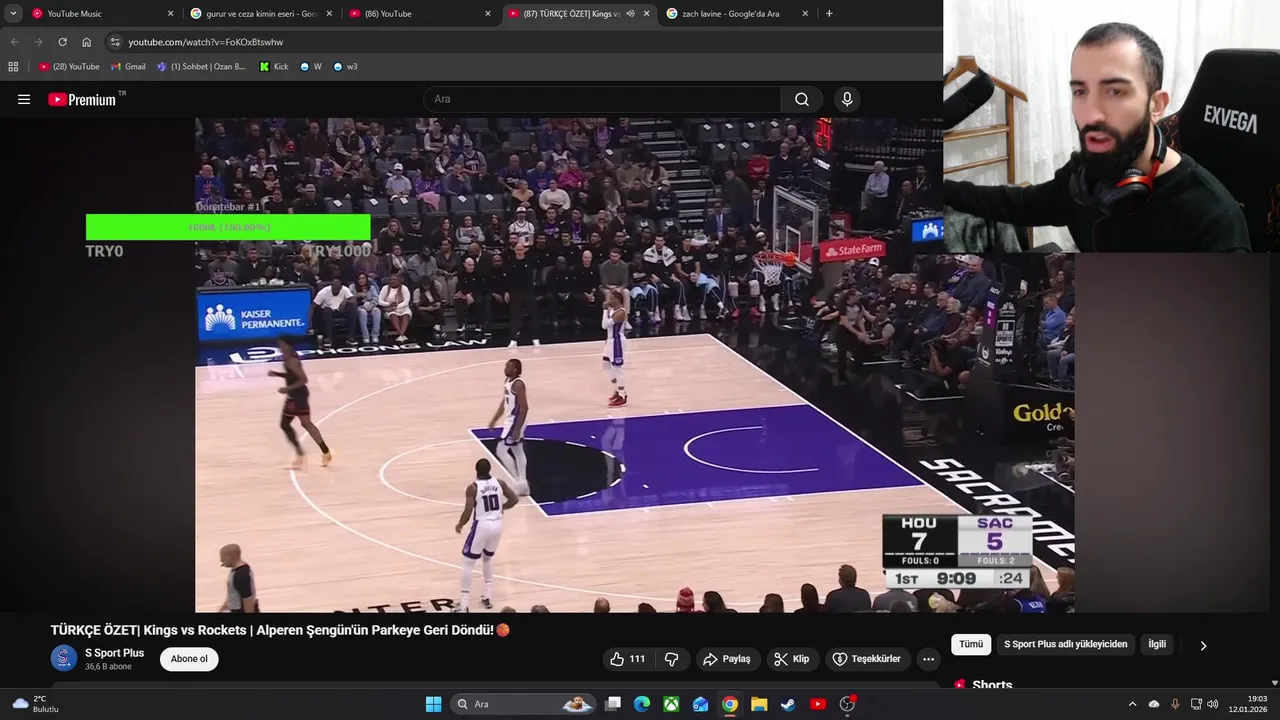Open OBS Studio from the taskbar
The width and height of the screenshot is (1280, 720).
(847, 704)
